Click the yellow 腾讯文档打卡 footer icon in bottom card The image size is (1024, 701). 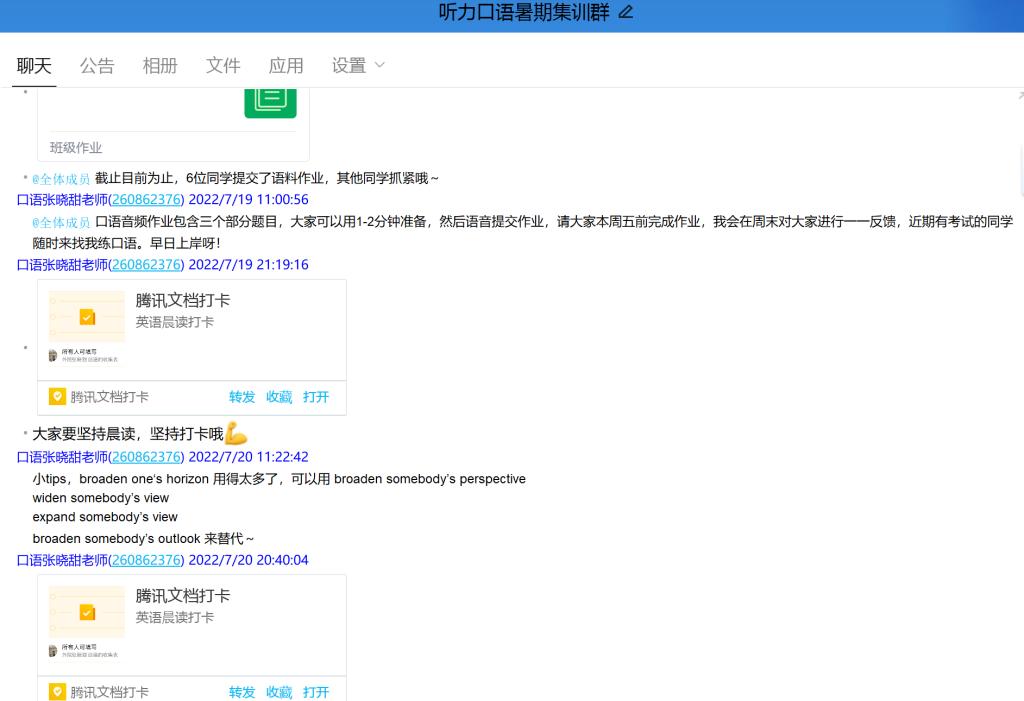[x=58, y=692]
